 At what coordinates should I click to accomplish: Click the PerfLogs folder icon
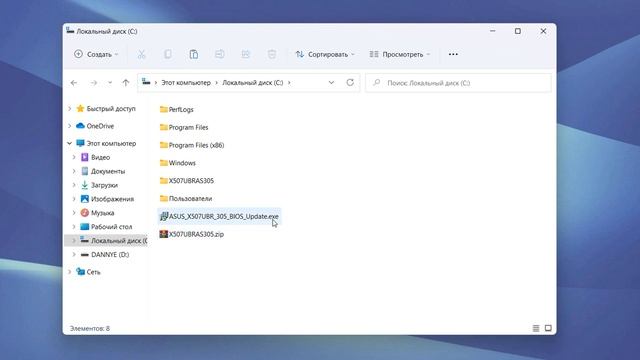[164, 109]
